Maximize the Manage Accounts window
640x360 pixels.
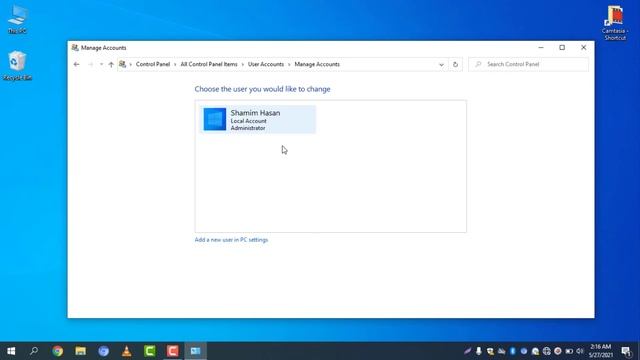tap(562, 47)
